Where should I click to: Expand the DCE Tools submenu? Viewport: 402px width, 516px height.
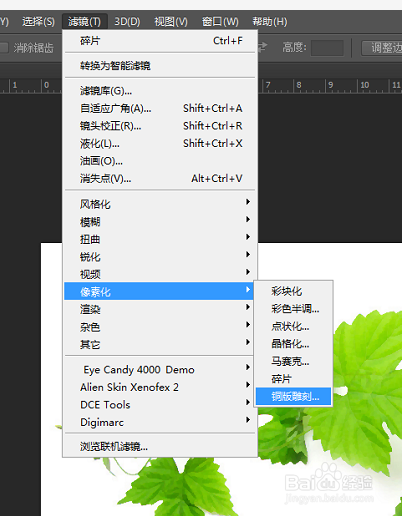[160, 405]
